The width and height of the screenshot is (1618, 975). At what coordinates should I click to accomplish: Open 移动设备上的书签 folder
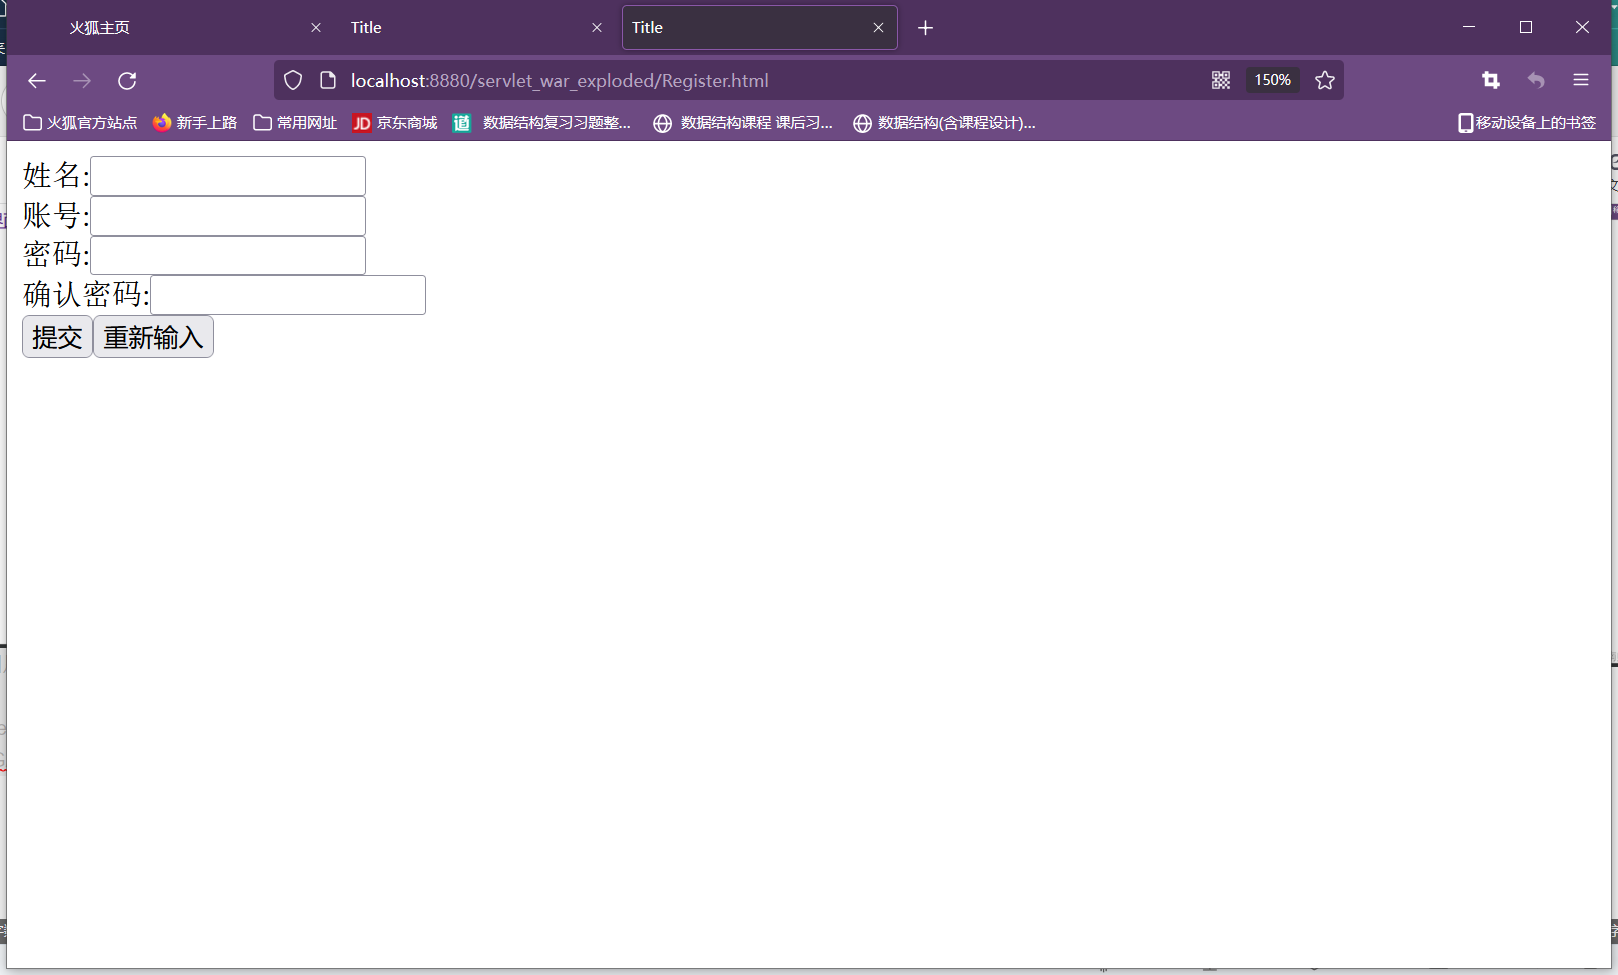click(x=1527, y=123)
